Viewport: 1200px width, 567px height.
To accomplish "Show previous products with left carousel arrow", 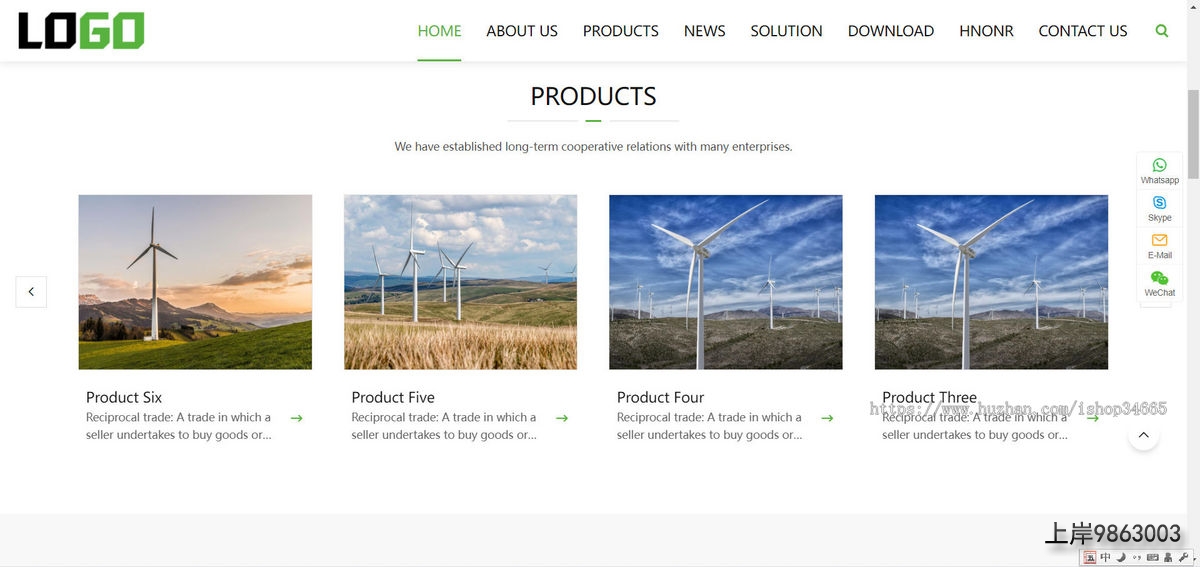I will coord(31,292).
